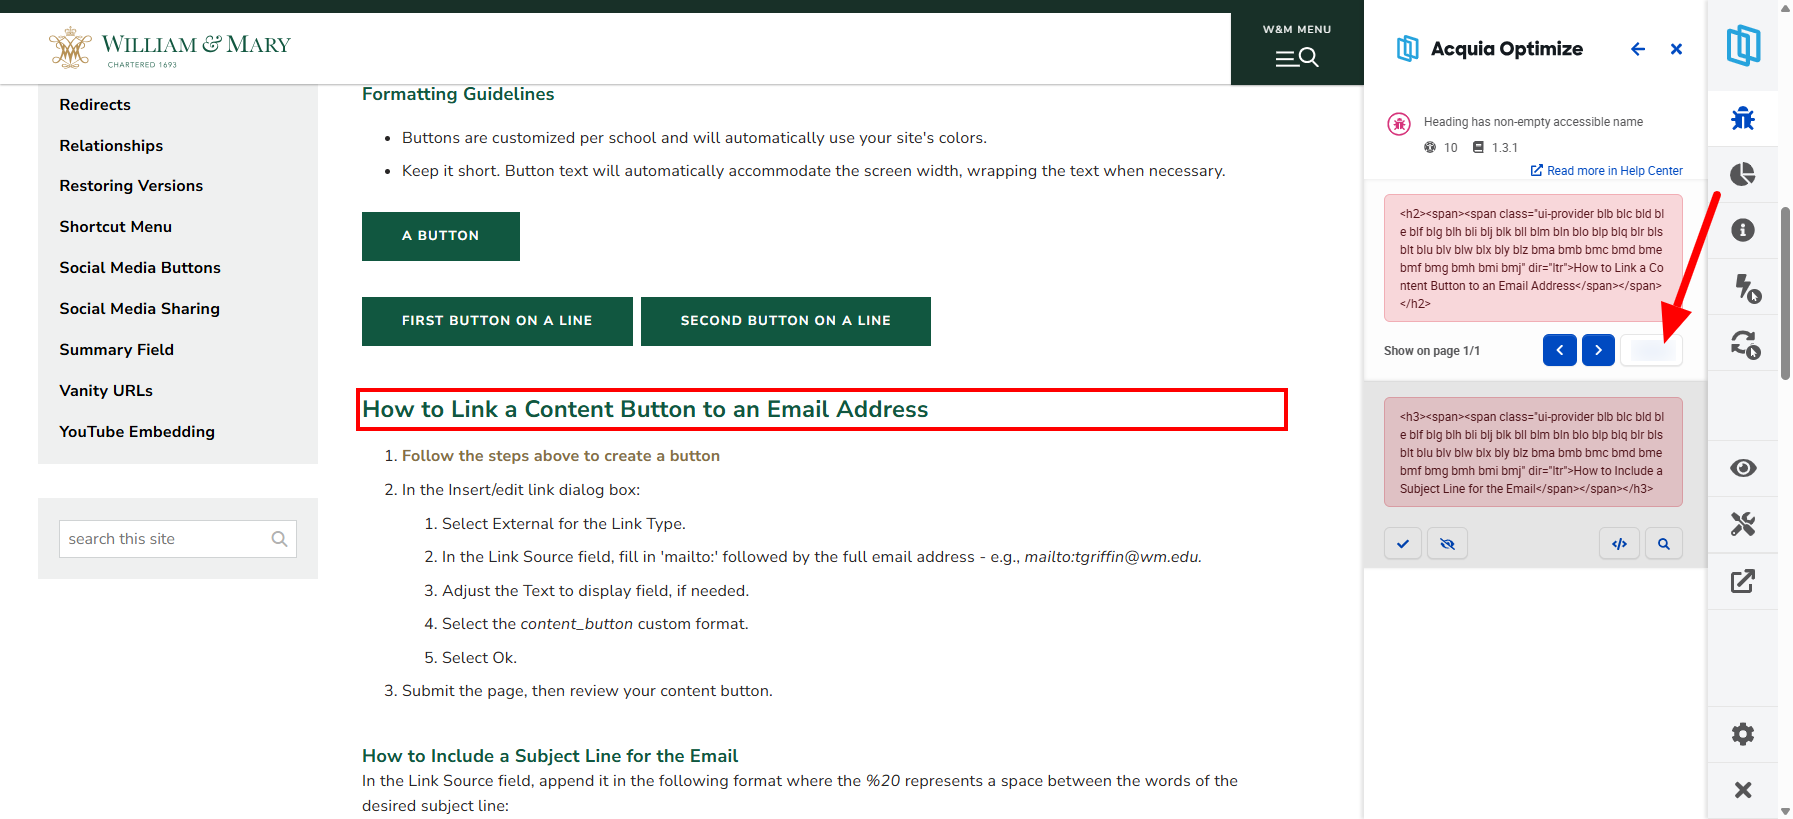Screen dimensions: 1793x819
Task: Open Summary Field page
Action: click(x=116, y=350)
